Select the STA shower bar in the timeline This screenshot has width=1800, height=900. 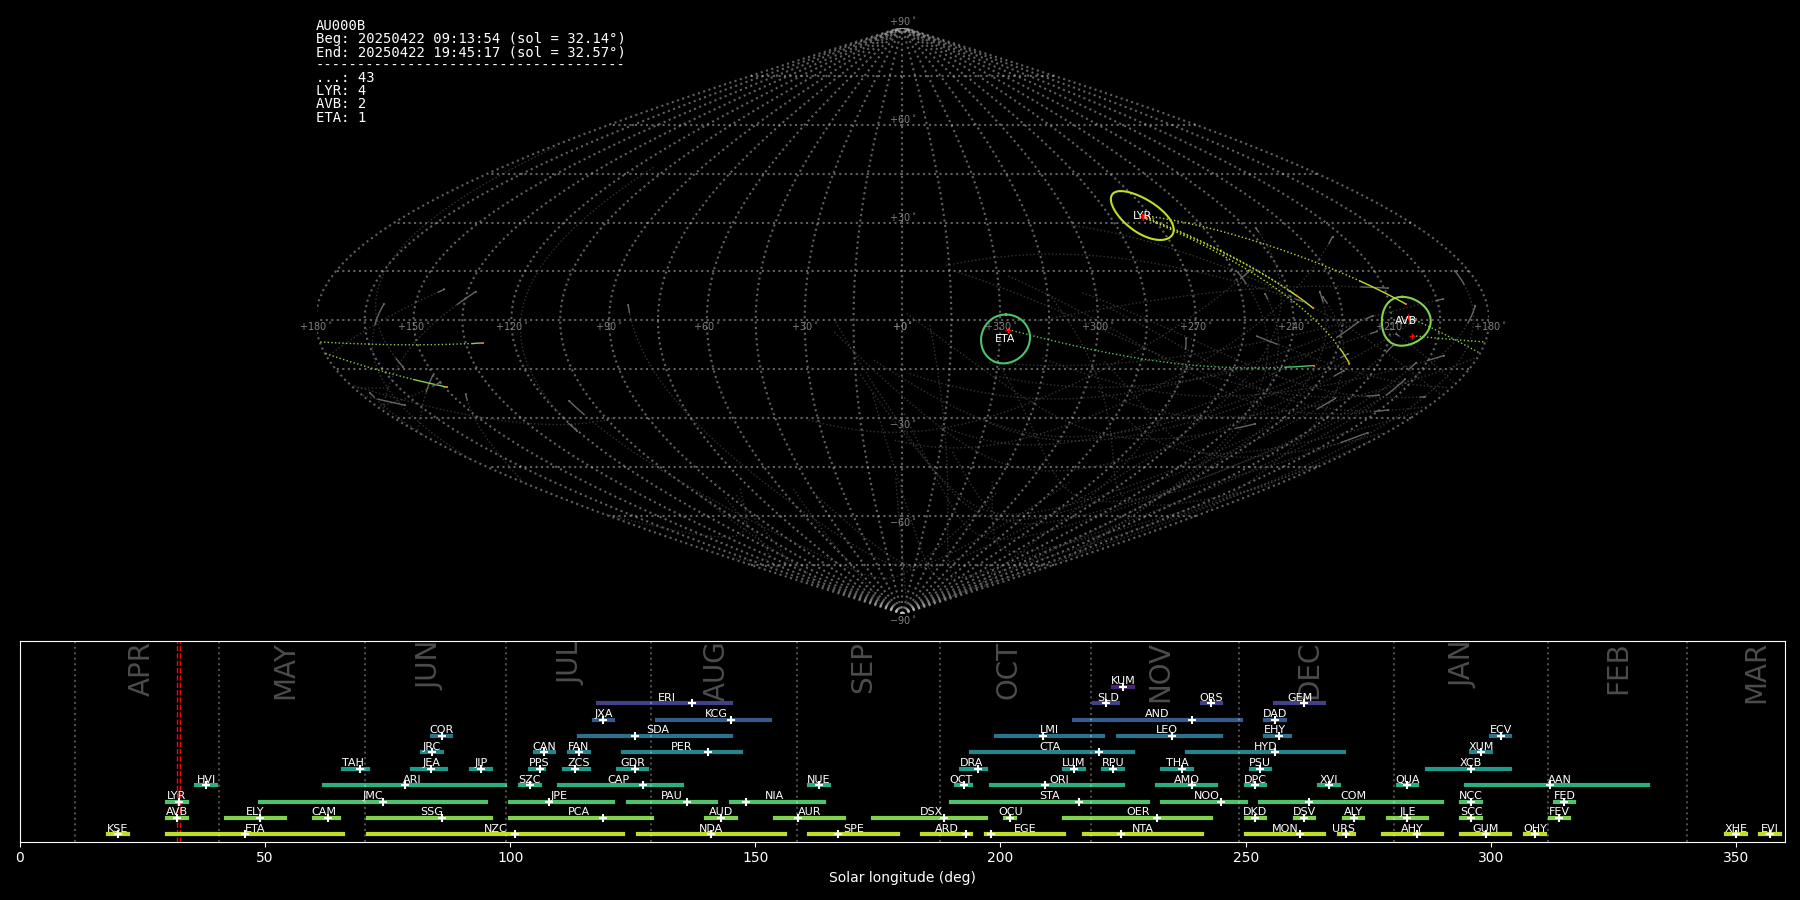click(1049, 801)
